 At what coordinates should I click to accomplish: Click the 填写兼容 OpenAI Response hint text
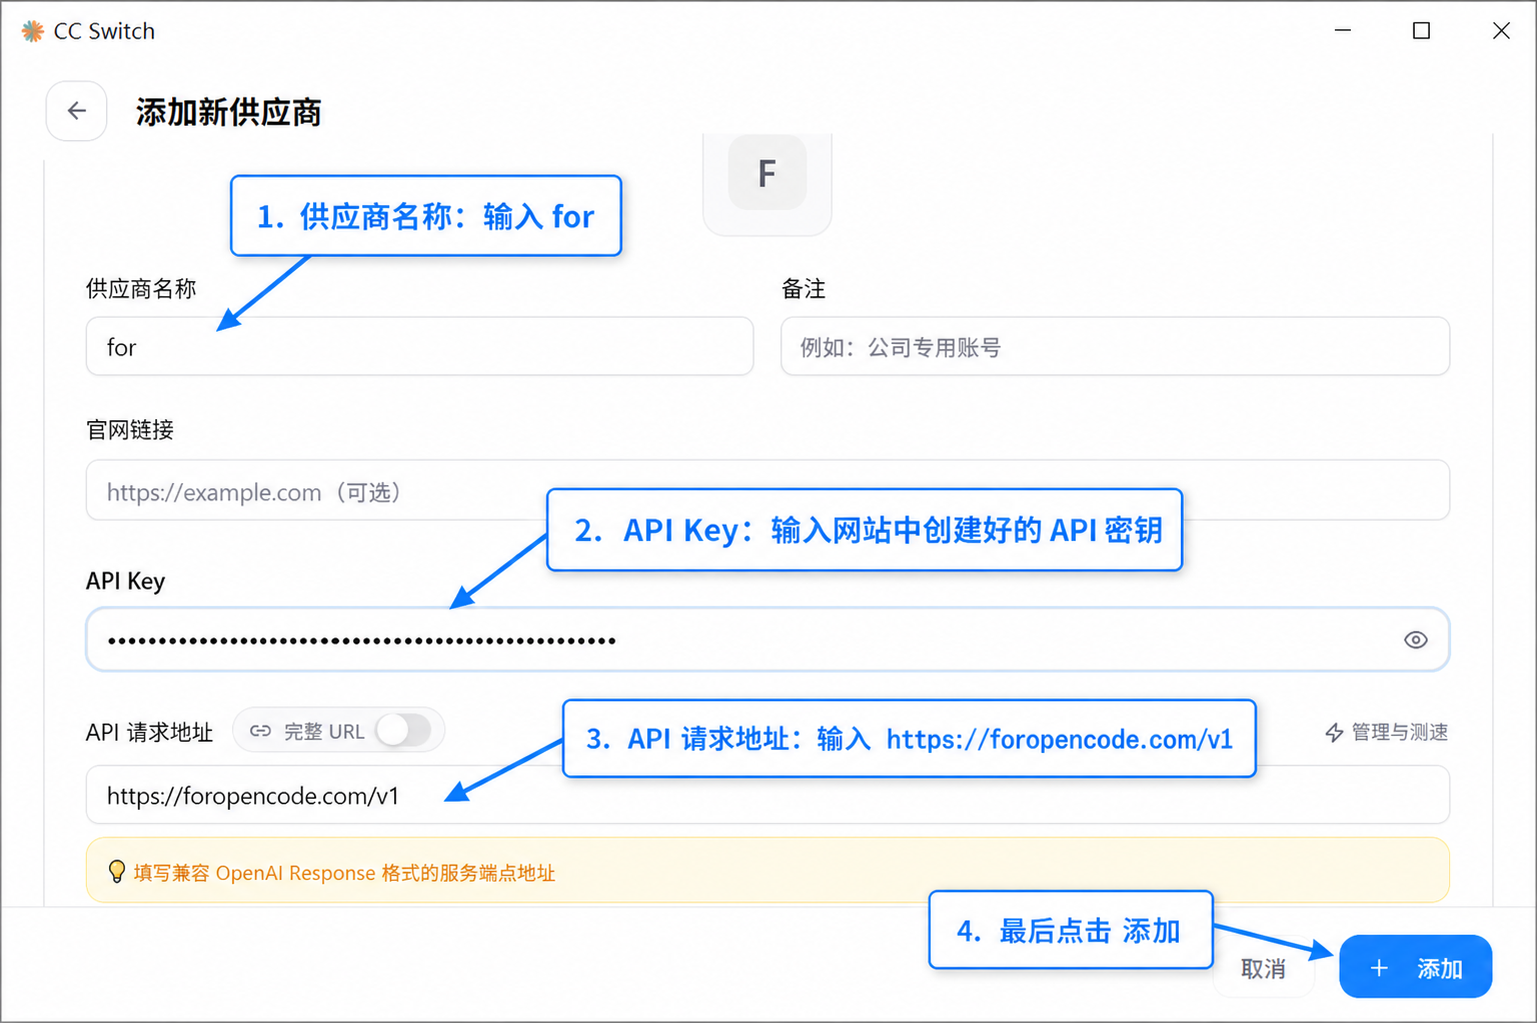344,873
